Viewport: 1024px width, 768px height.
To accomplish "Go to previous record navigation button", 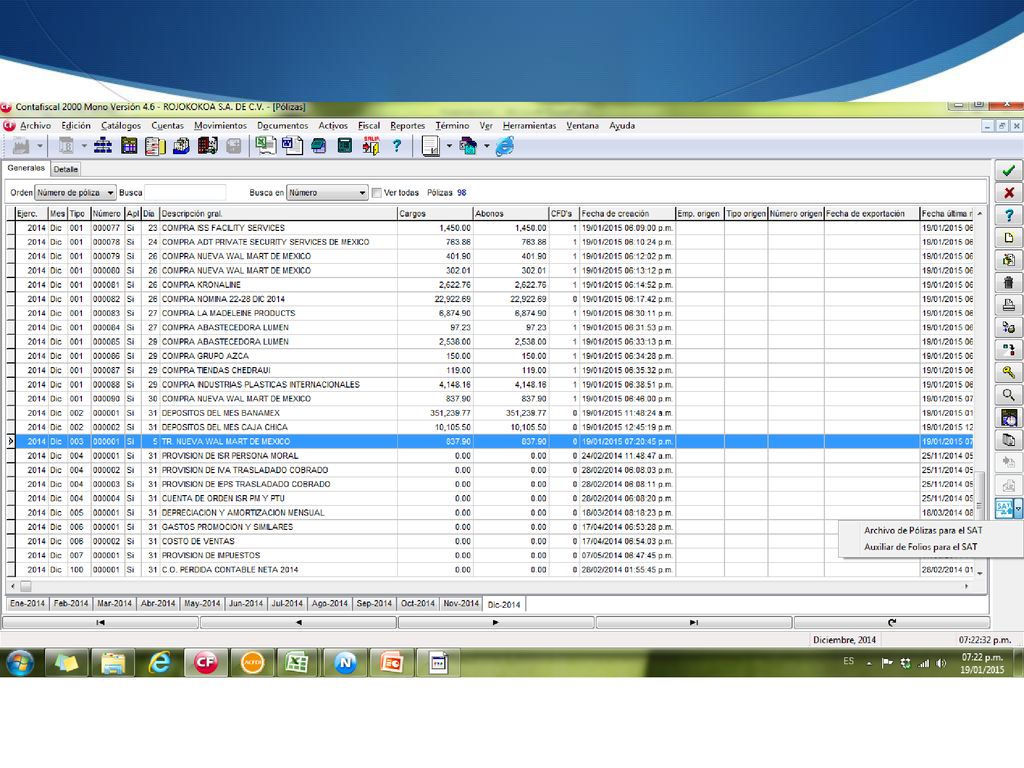I will 298,622.
